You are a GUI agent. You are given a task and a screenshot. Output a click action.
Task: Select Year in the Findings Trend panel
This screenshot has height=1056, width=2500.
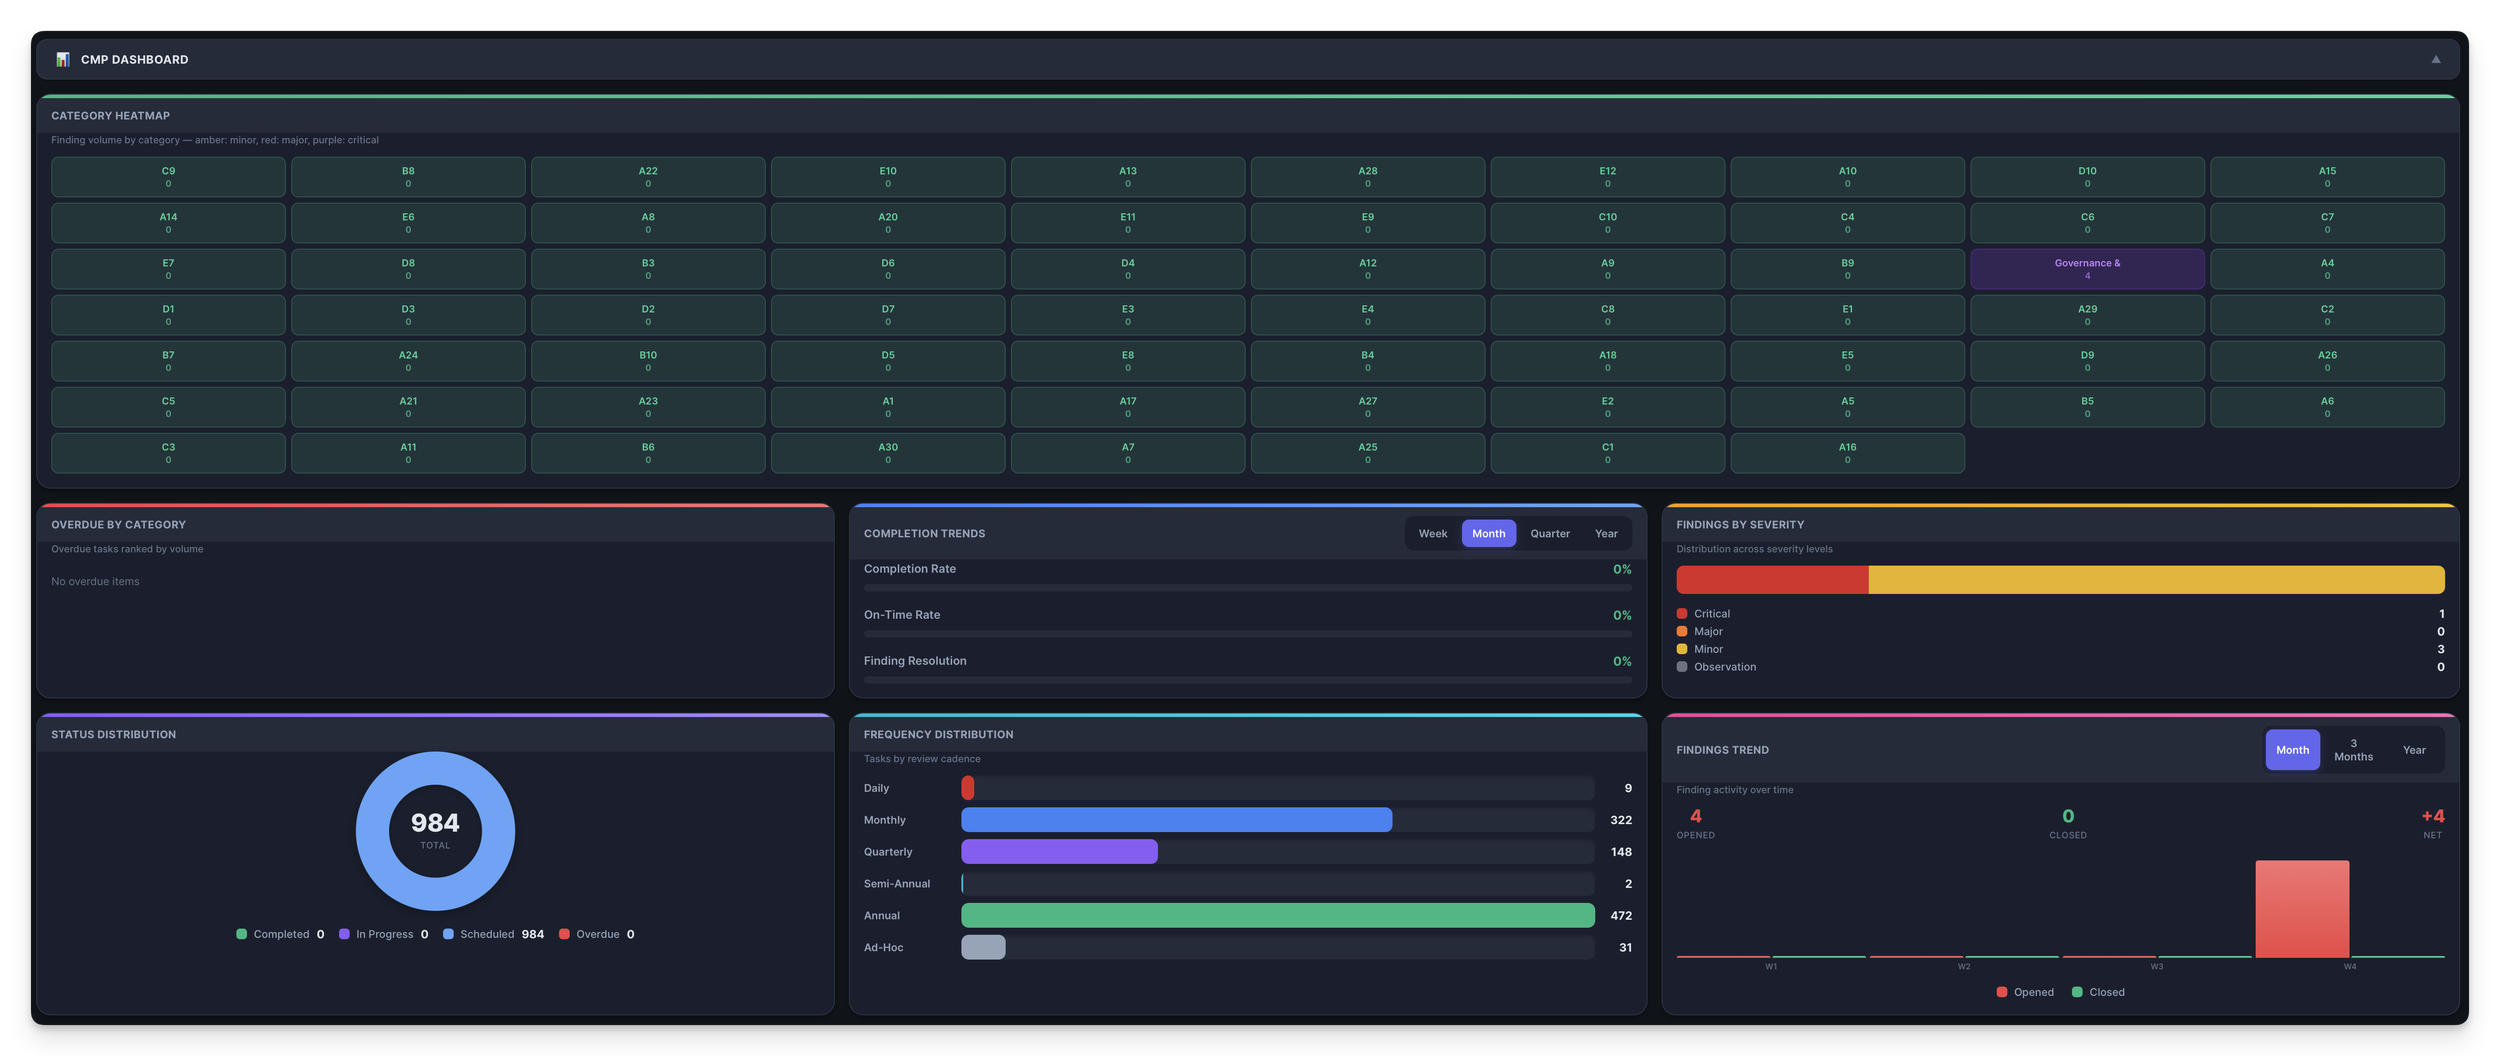click(2415, 749)
